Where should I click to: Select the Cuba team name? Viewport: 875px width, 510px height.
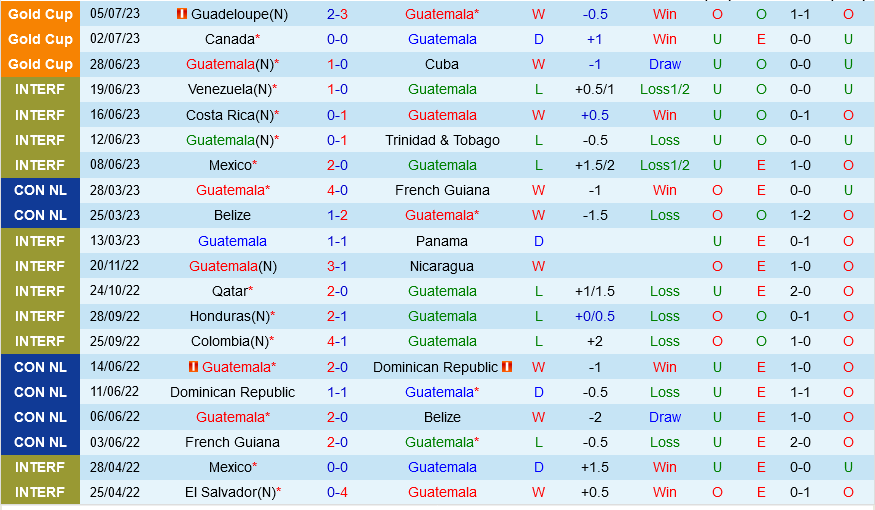pyautogui.click(x=442, y=64)
